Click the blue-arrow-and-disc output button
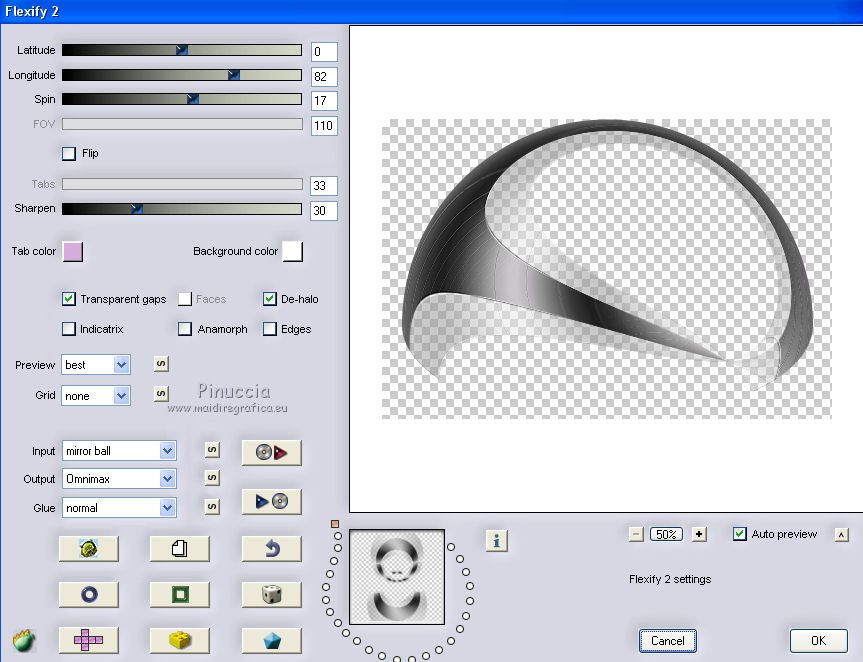The width and height of the screenshot is (863, 662). [271, 501]
